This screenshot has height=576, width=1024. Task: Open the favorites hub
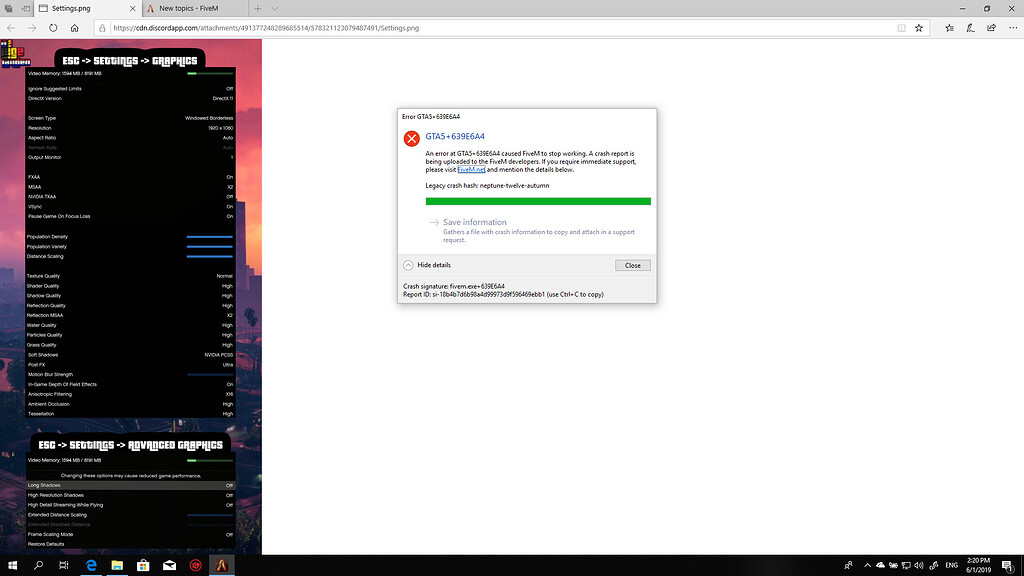(950, 28)
